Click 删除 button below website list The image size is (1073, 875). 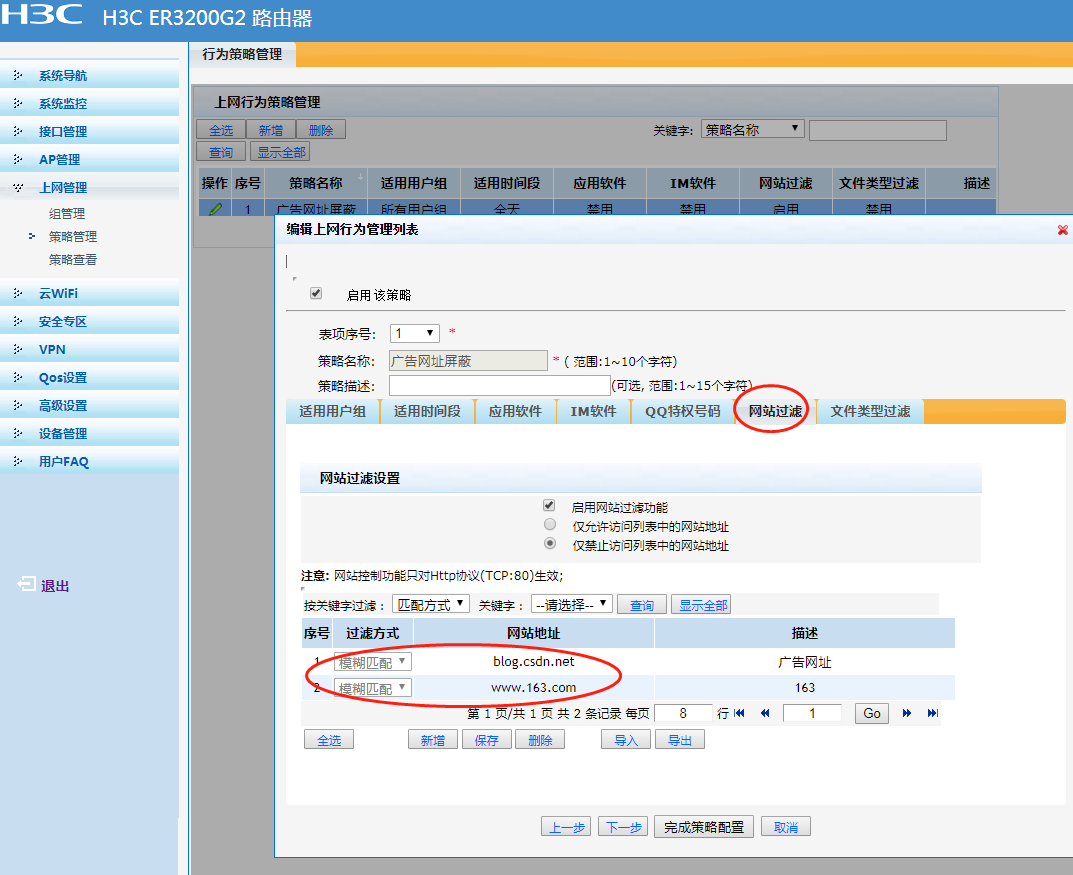(x=540, y=740)
